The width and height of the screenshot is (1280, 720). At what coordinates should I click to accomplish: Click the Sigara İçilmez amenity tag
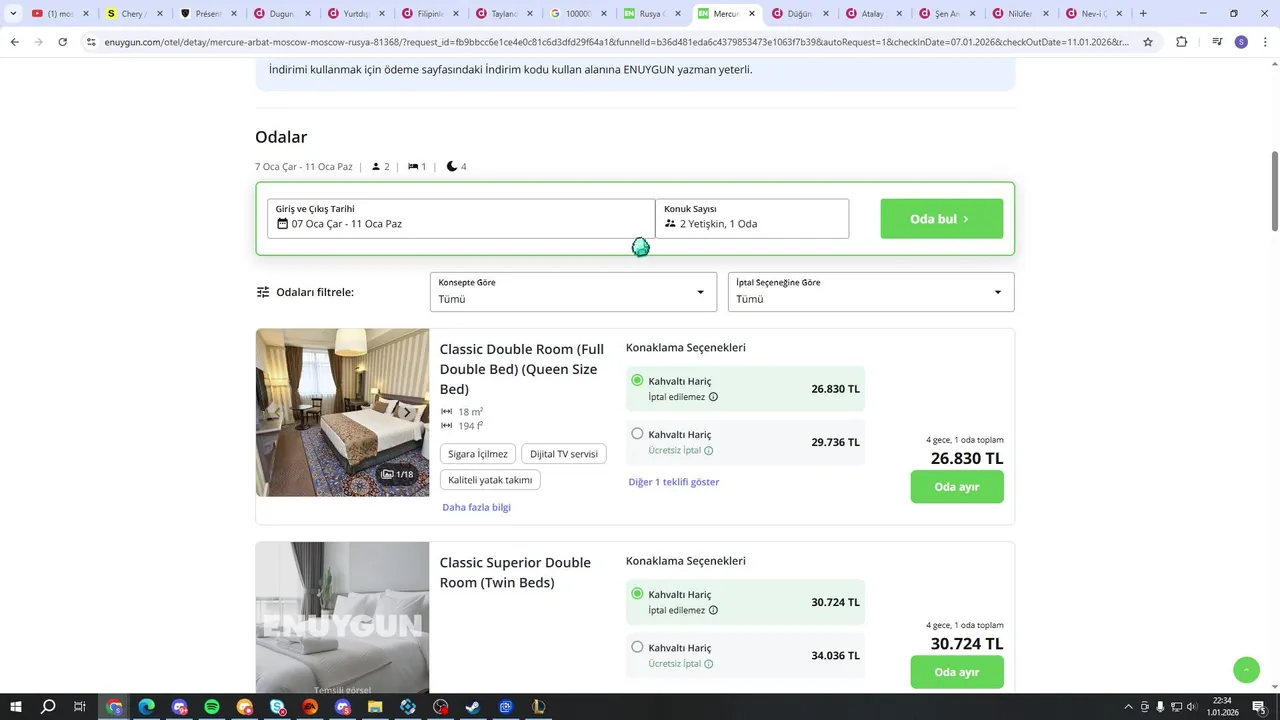[478, 454]
